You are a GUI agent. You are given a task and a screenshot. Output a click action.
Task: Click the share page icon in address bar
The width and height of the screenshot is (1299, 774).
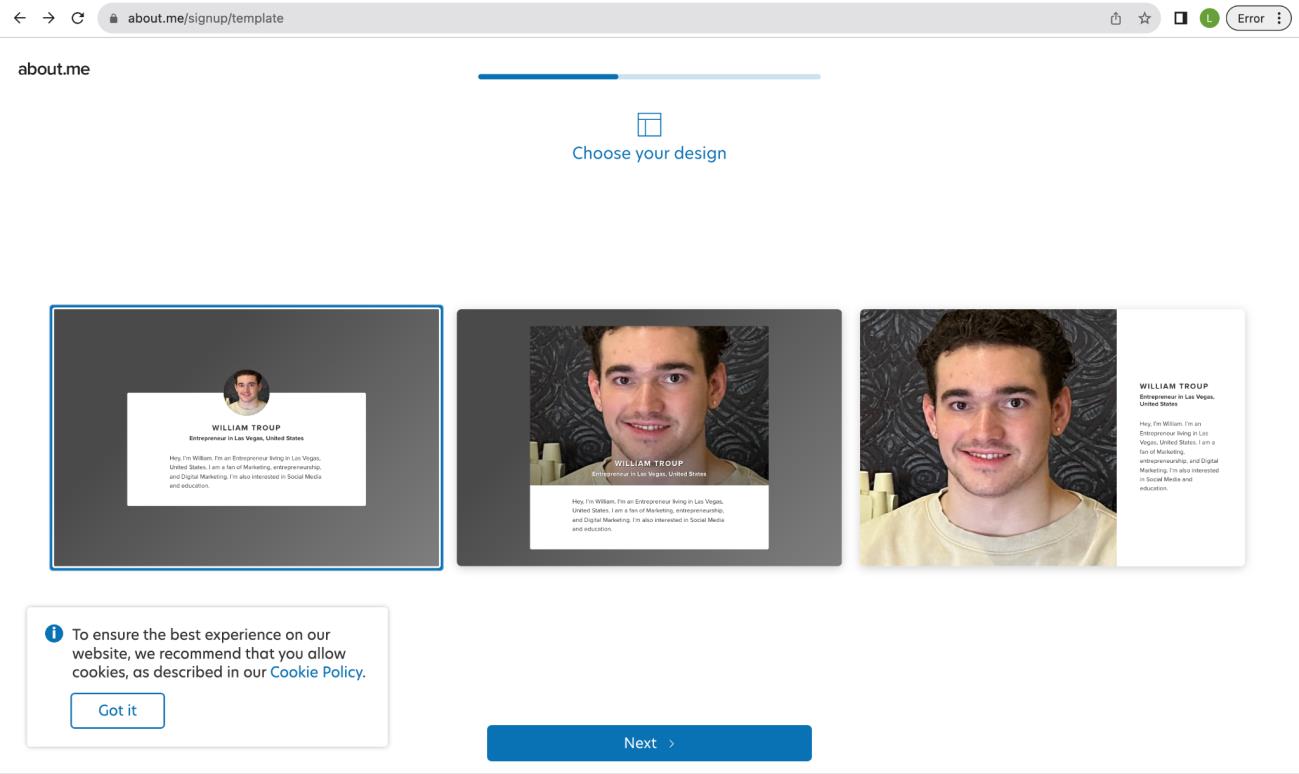pos(1114,18)
